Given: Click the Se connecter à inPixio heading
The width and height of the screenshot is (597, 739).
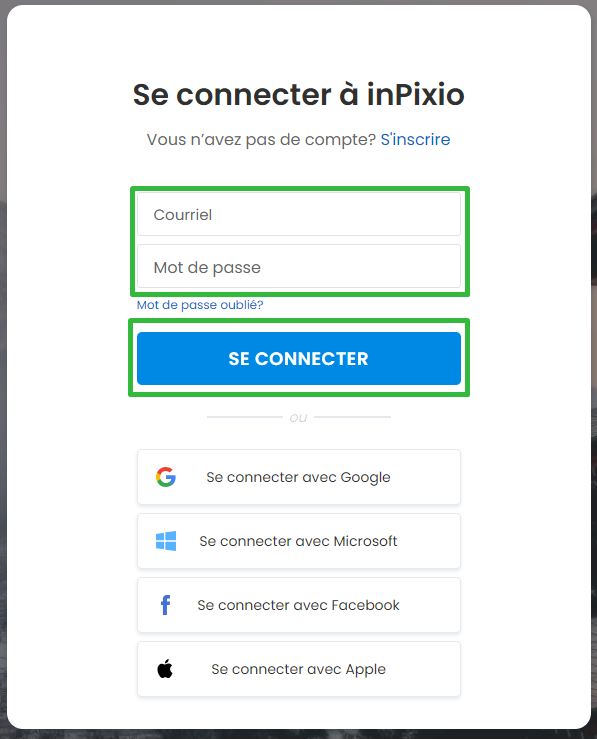Looking at the screenshot, I should click(x=299, y=94).
